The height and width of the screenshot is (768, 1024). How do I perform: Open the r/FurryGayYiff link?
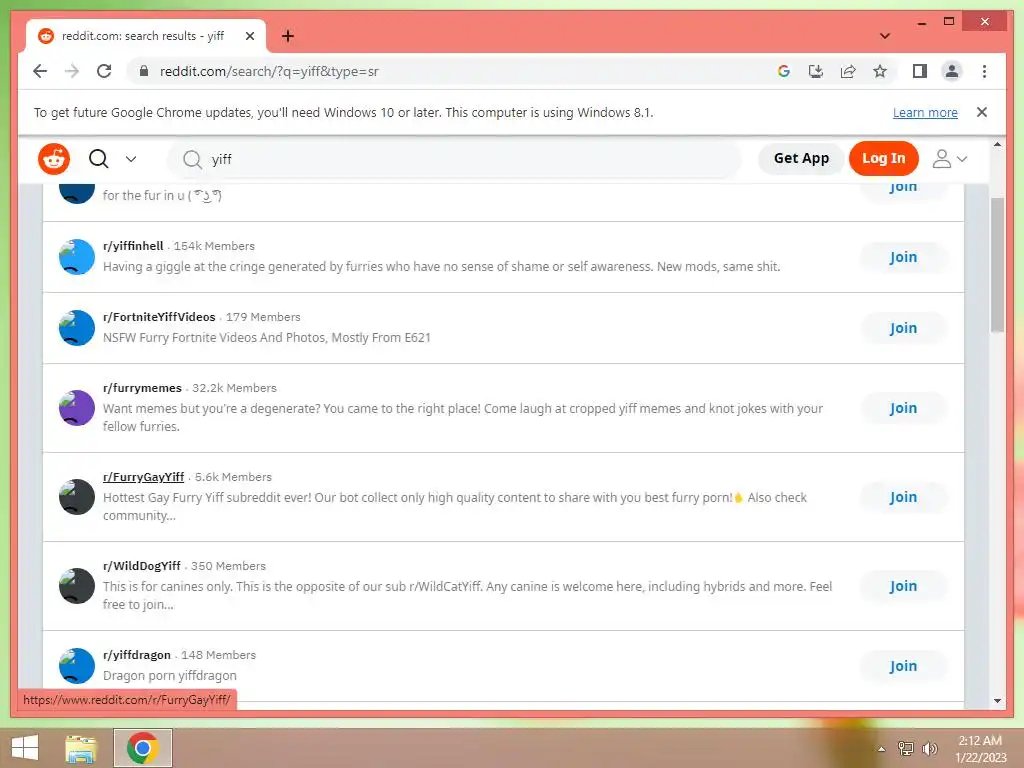click(x=143, y=477)
